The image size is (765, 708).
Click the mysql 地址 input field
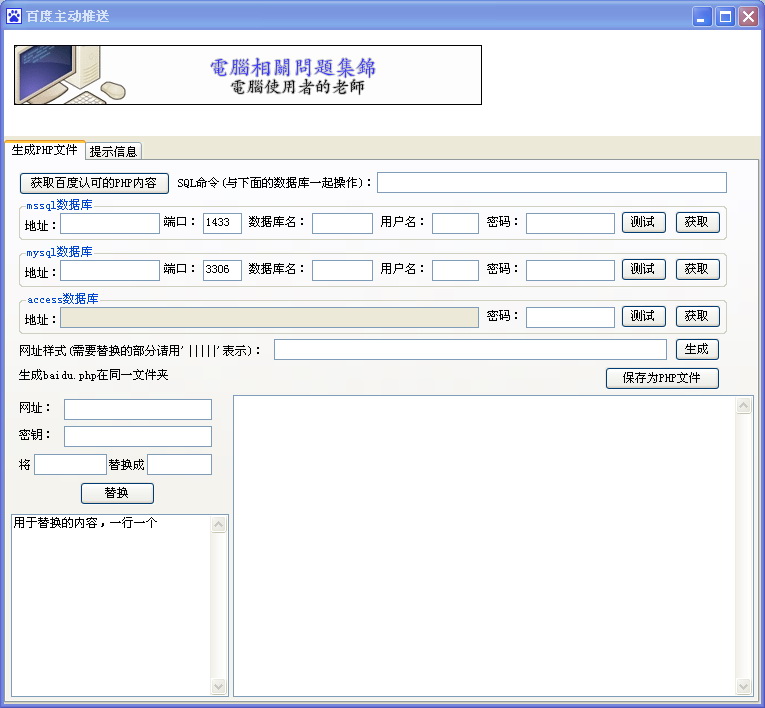click(110, 270)
